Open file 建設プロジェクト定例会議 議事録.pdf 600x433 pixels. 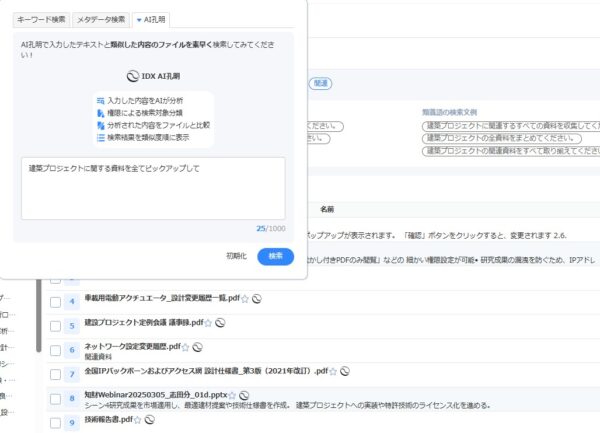pyautogui.click(x=144, y=322)
